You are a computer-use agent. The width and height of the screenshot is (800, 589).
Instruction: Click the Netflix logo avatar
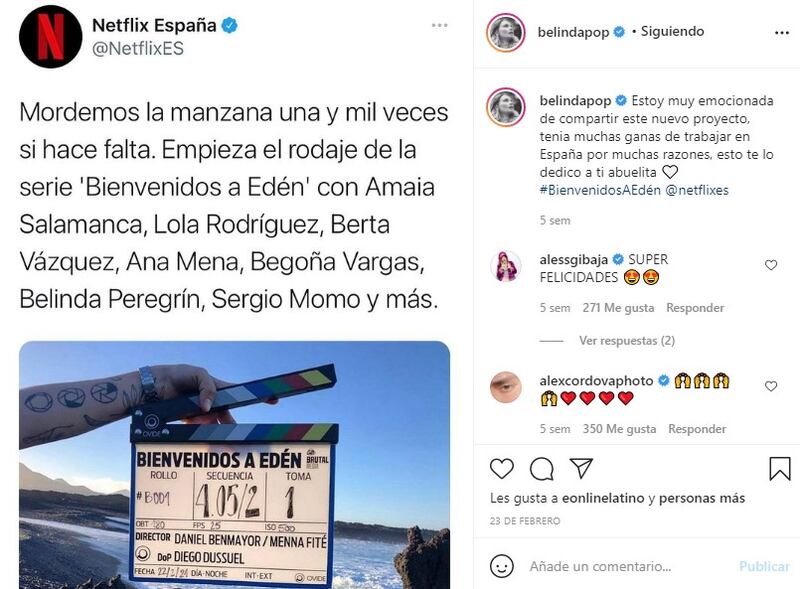[51, 37]
